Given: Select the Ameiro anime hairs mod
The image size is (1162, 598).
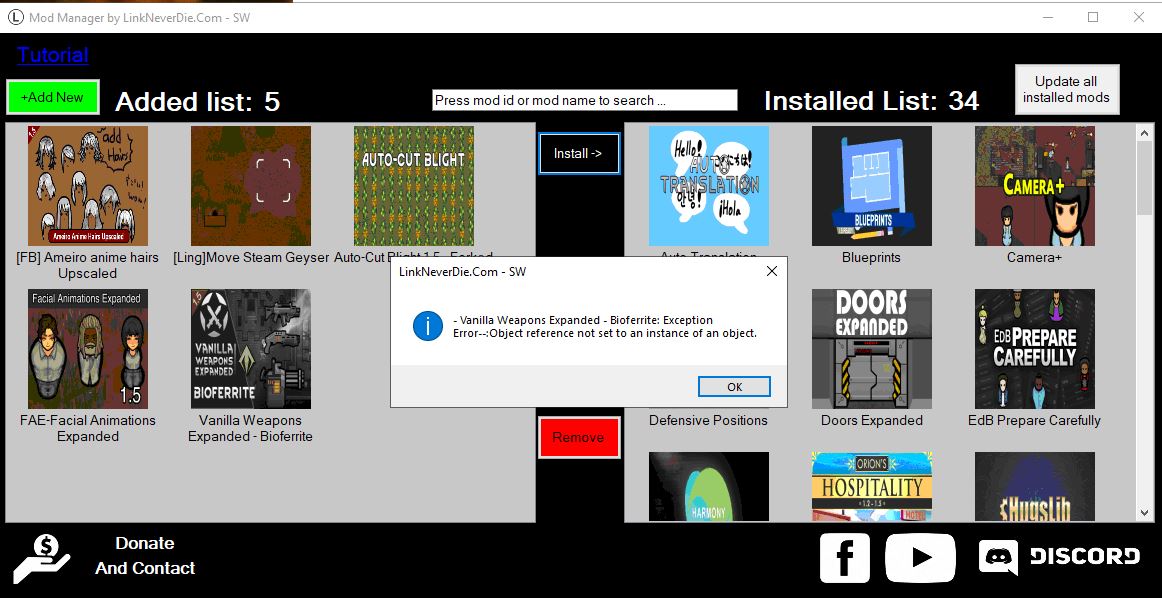Looking at the screenshot, I should (x=88, y=186).
